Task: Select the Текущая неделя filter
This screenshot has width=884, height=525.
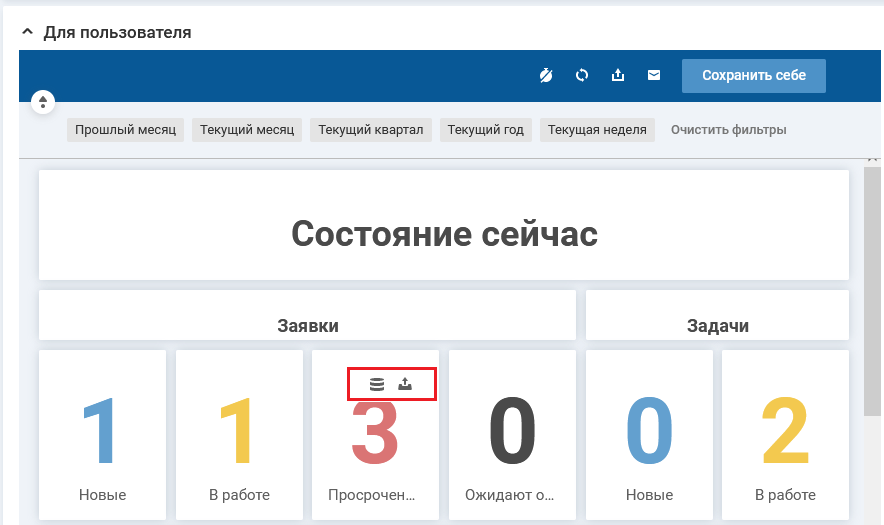Action: 597,130
